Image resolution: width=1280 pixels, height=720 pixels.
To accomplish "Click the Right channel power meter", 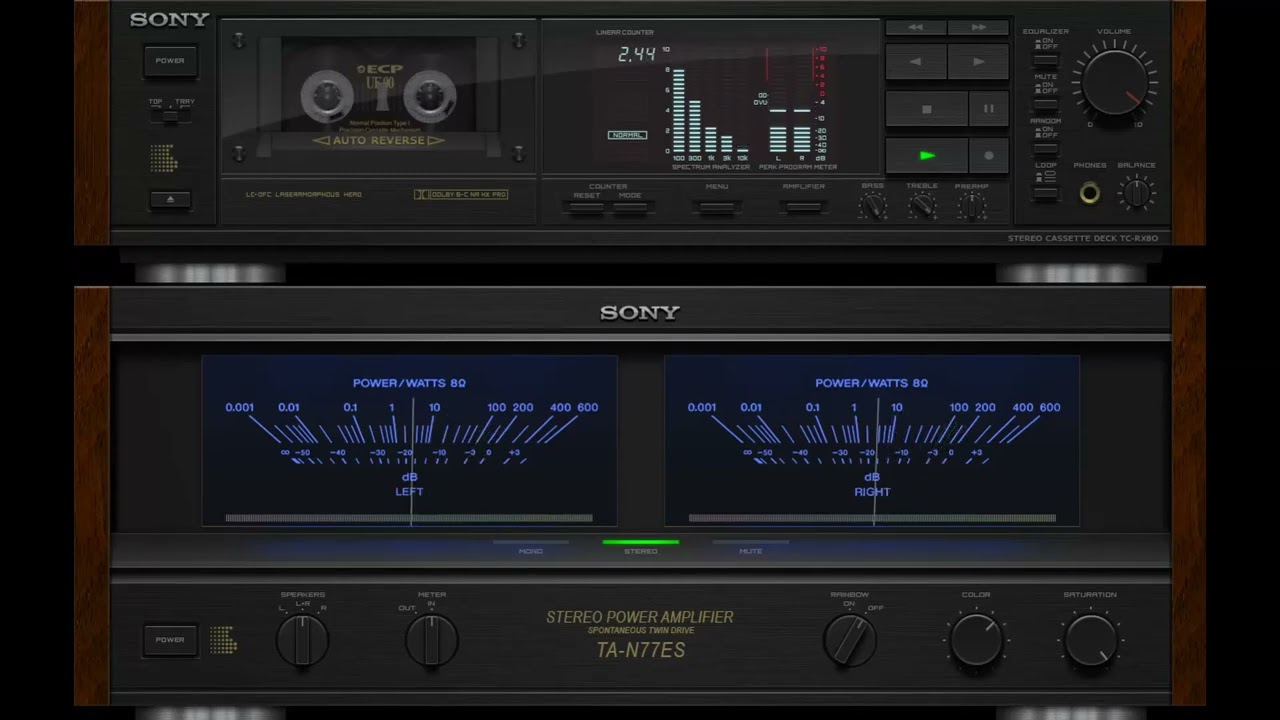I will coord(872,441).
